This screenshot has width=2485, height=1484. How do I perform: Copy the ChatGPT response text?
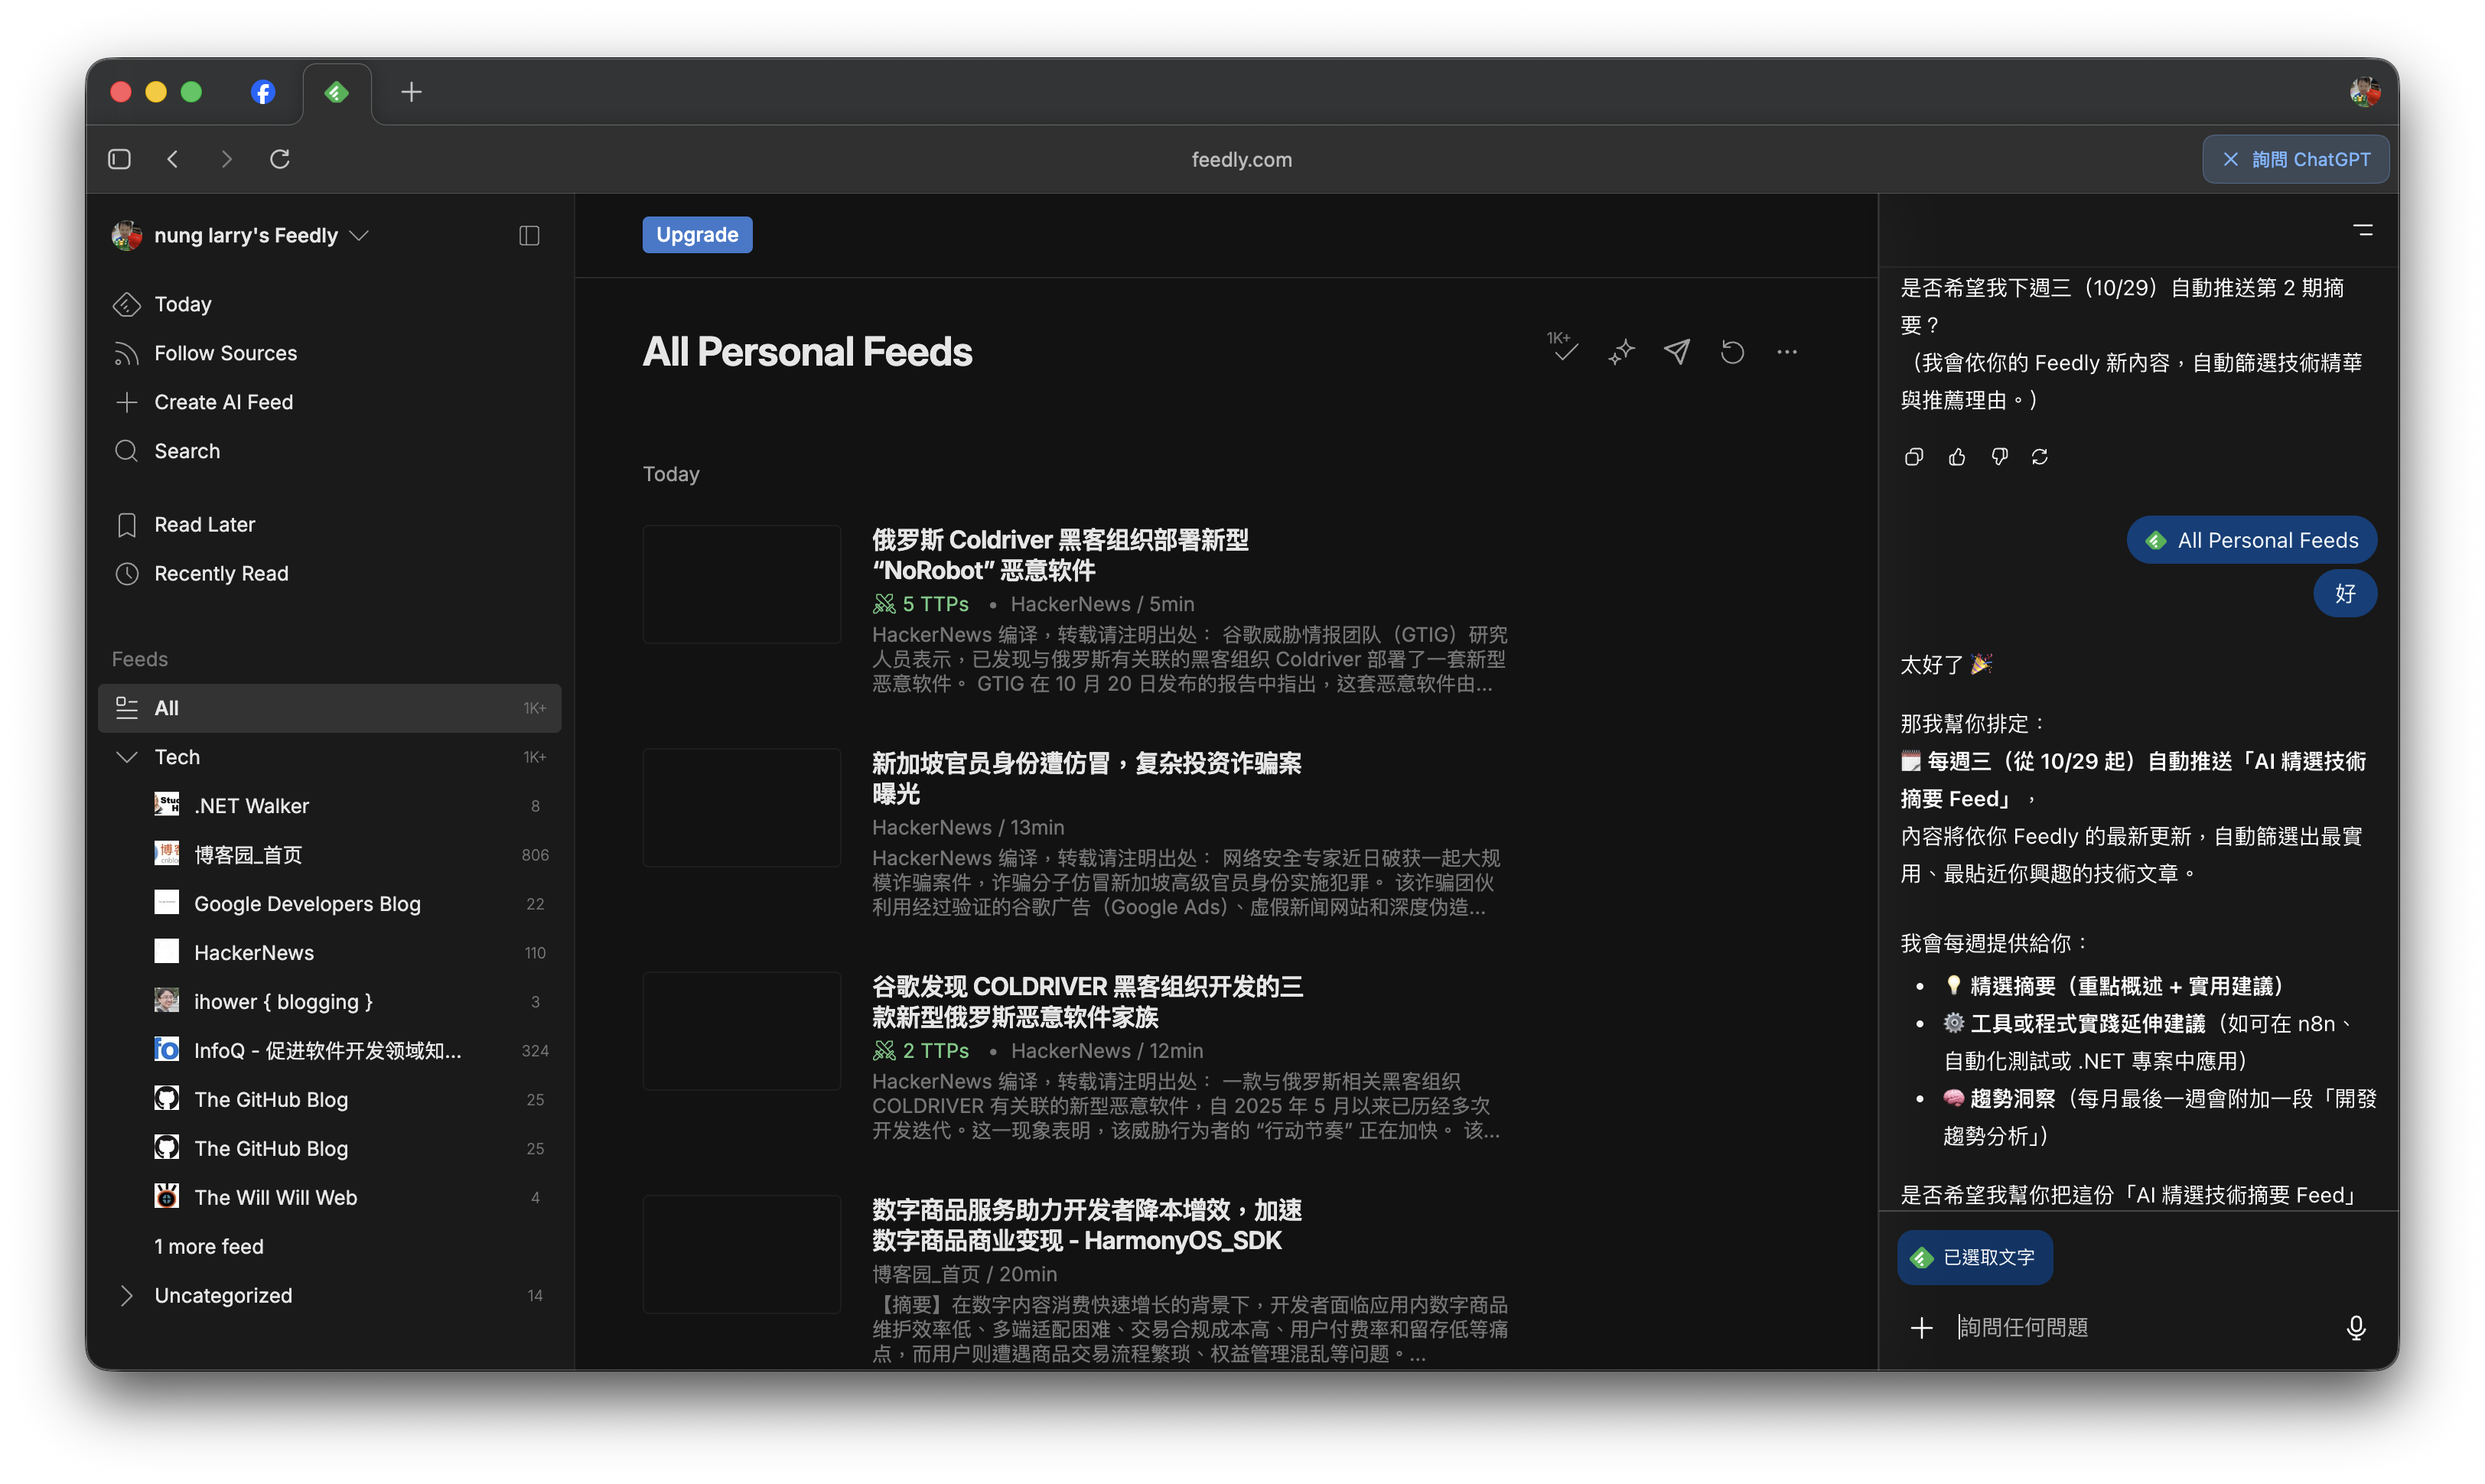click(x=1914, y=457)
